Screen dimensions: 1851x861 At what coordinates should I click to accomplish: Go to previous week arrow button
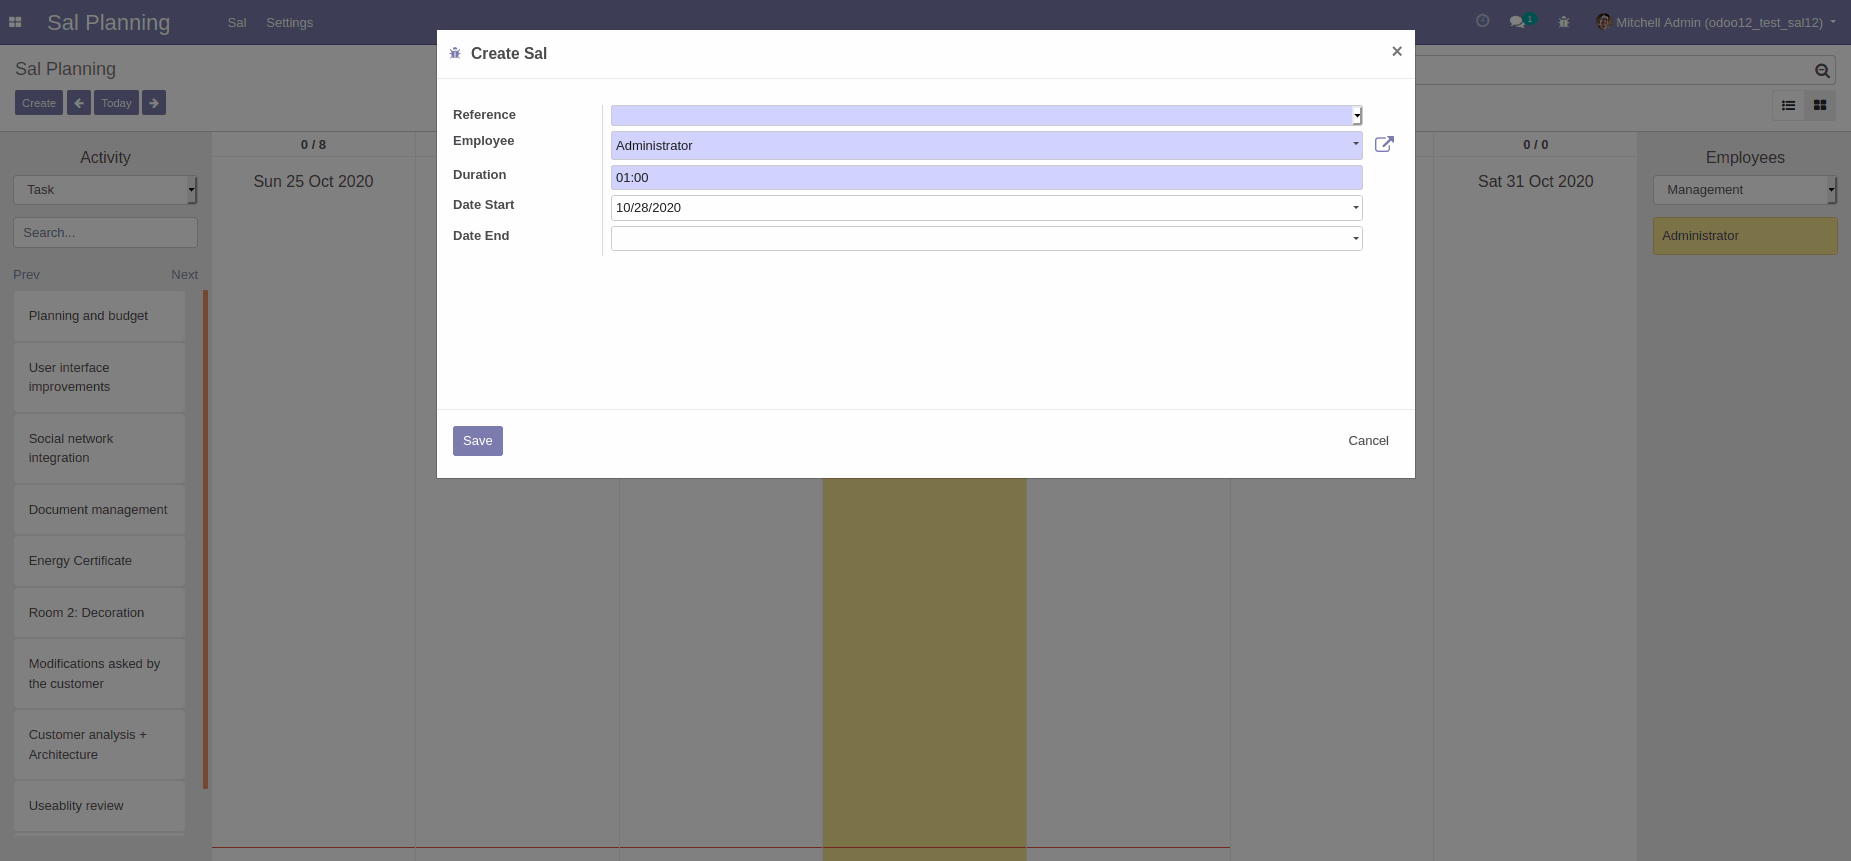point(79,103)
